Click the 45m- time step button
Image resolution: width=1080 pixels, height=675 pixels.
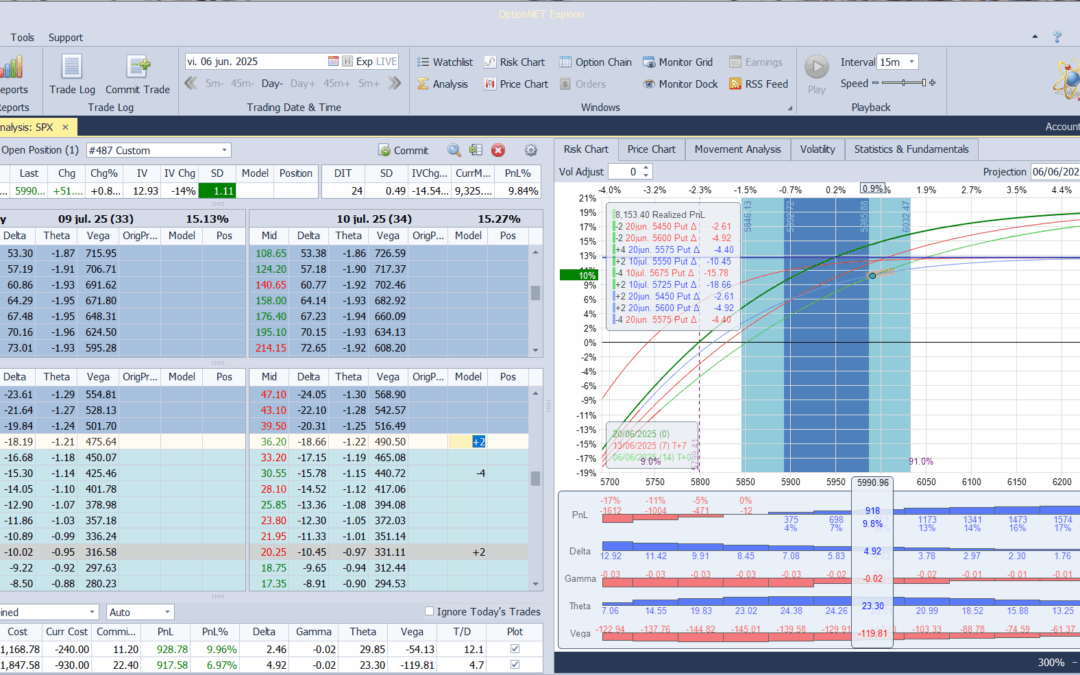pos(242,83)
